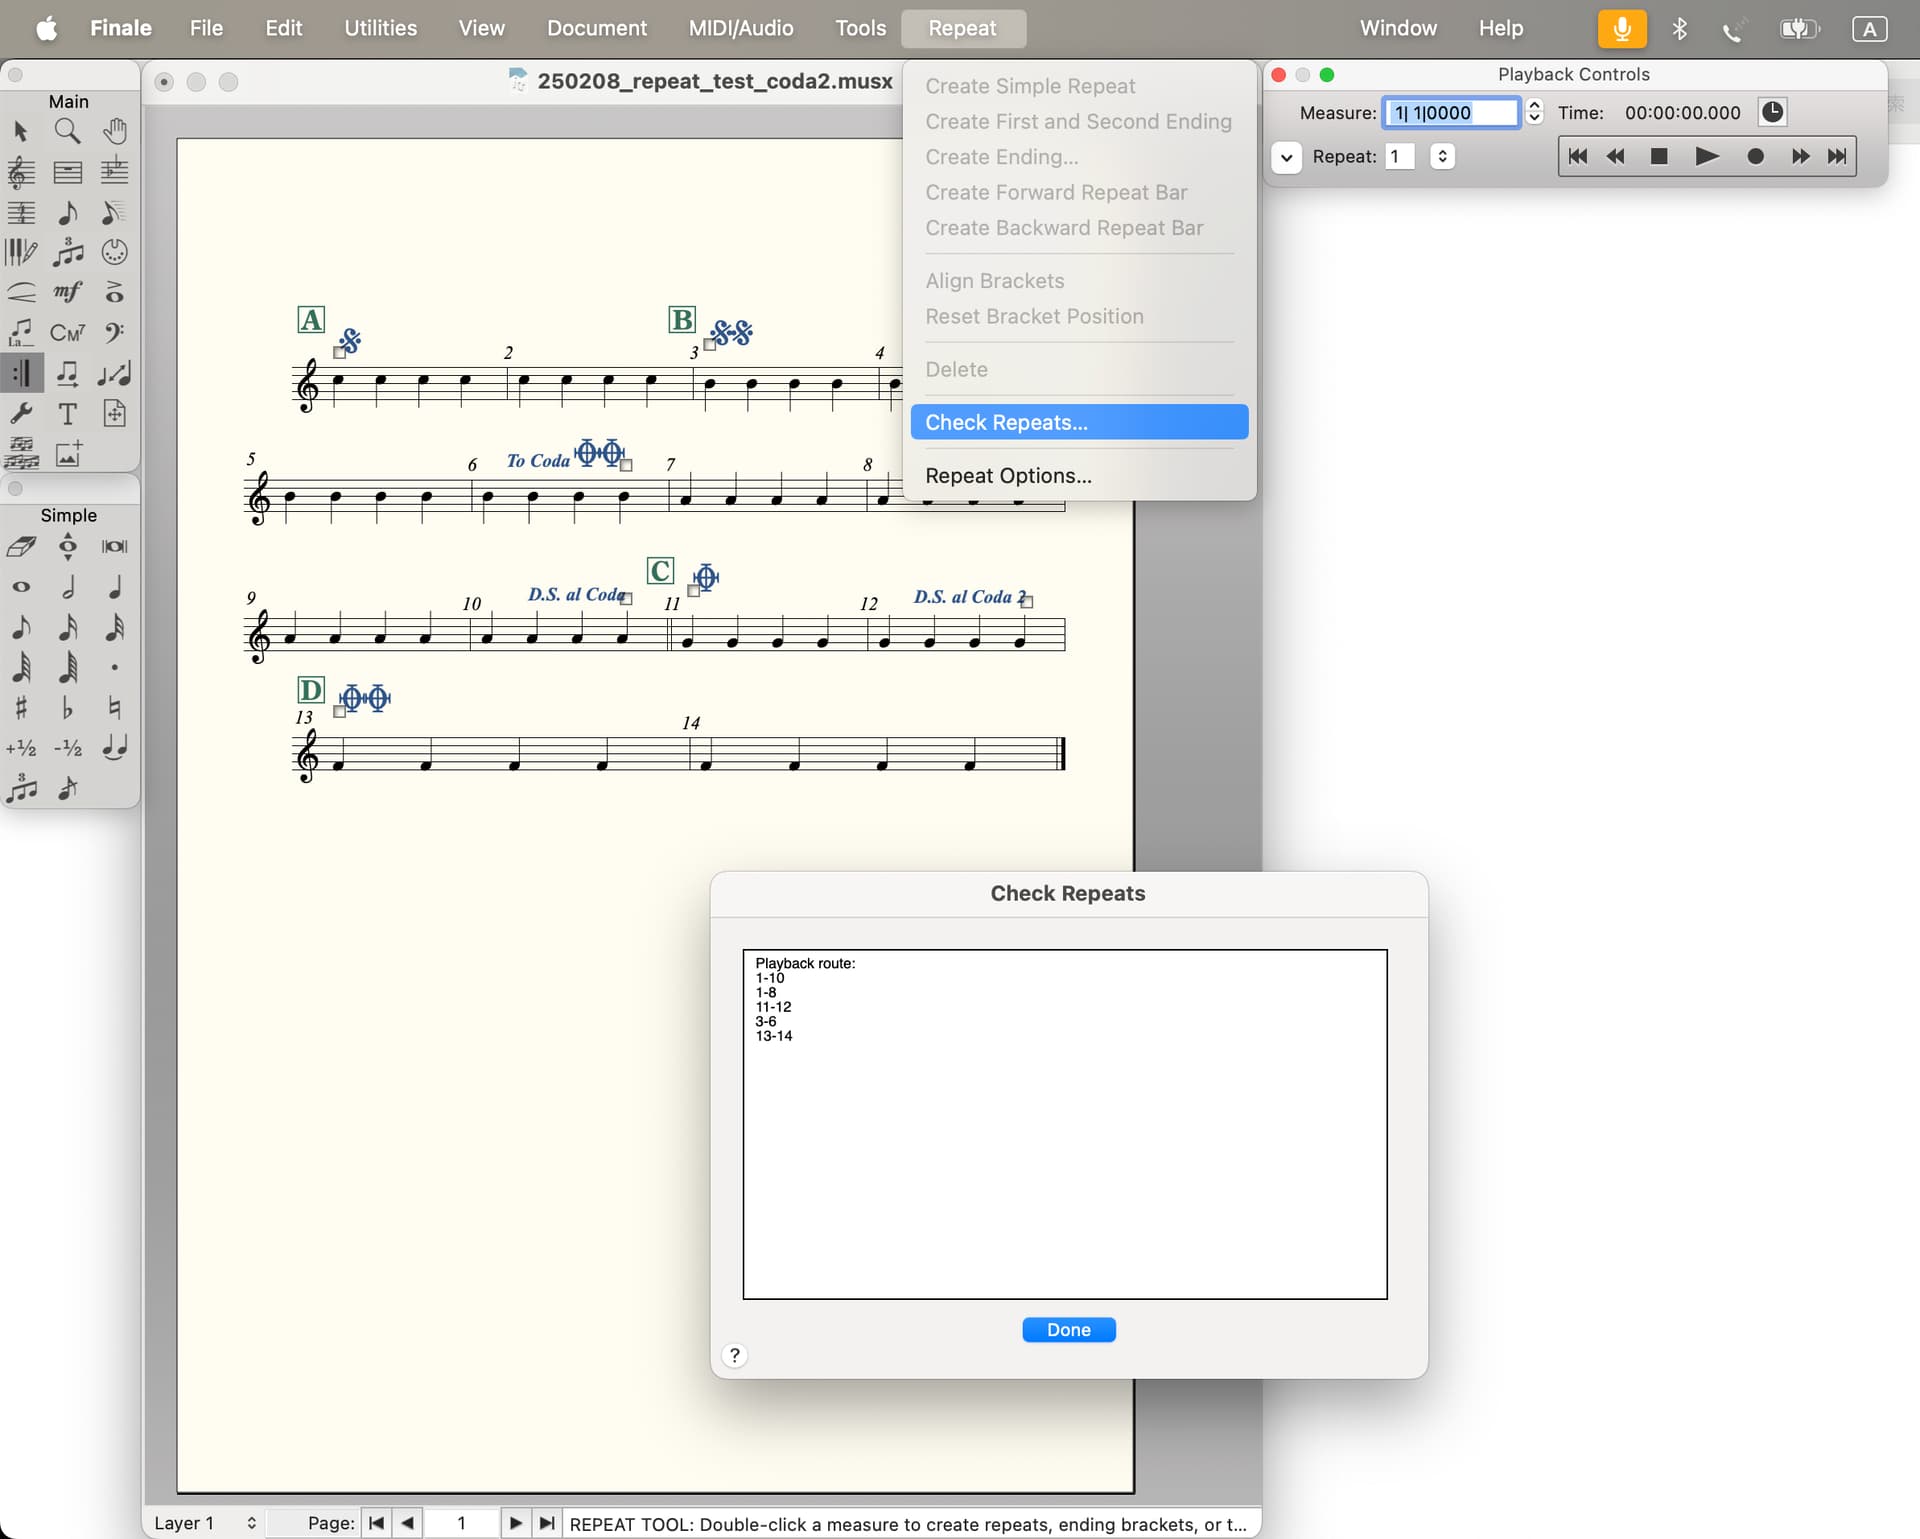Open the MIDI/Audio menu
The width and height of the screenshot is (1920, 1539).
click(x=740, y=28)
